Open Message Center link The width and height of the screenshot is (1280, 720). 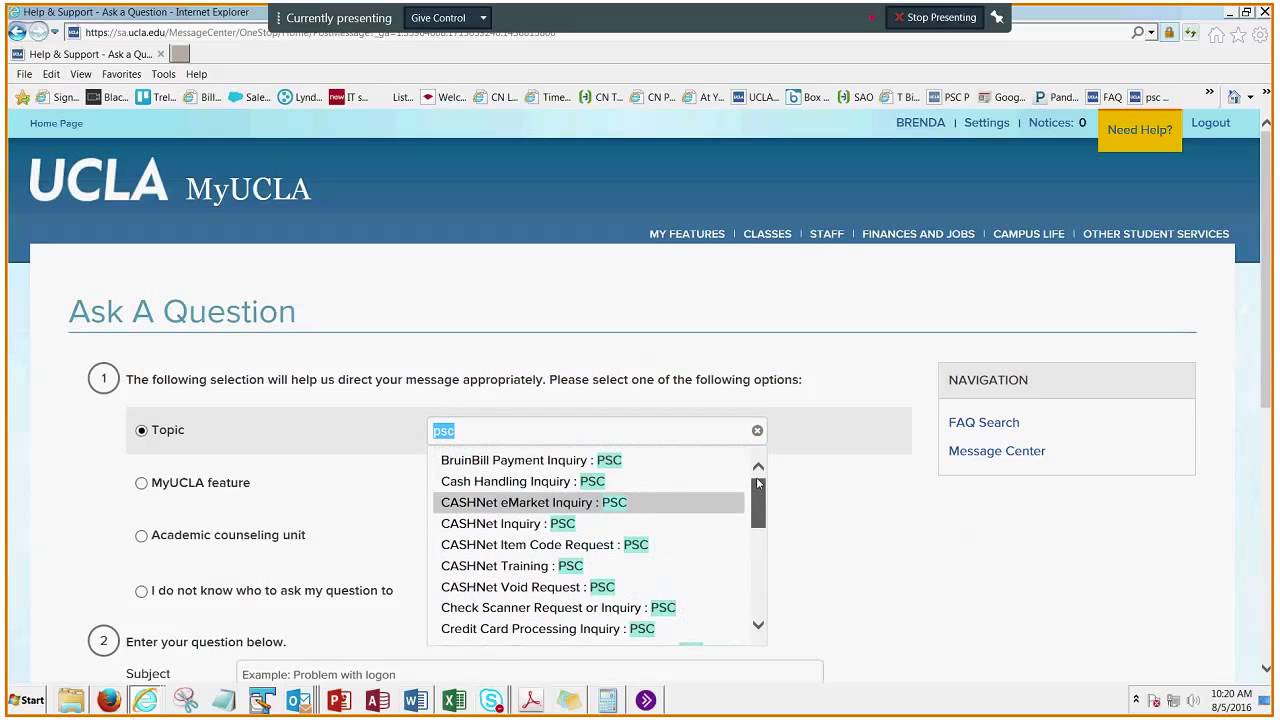pyautogui.click(x=997, y=451)
